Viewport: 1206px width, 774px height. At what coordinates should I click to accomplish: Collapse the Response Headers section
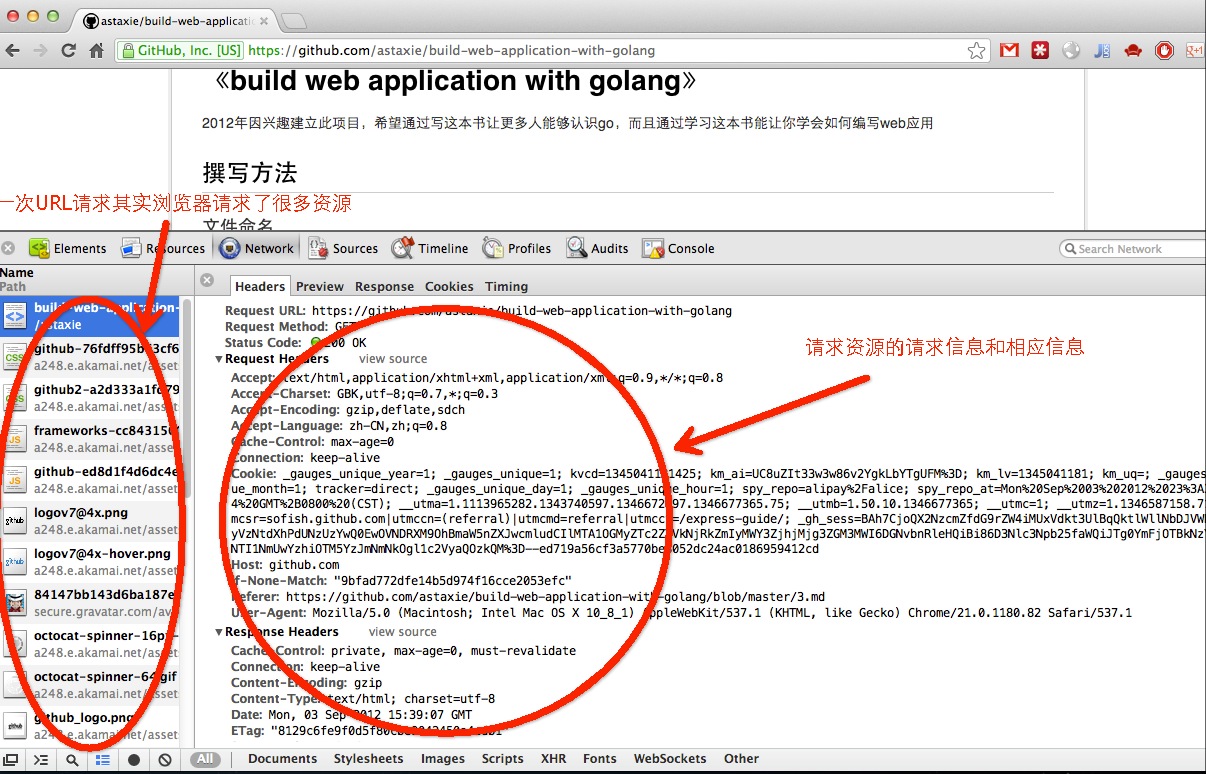(x=220, y=632)
